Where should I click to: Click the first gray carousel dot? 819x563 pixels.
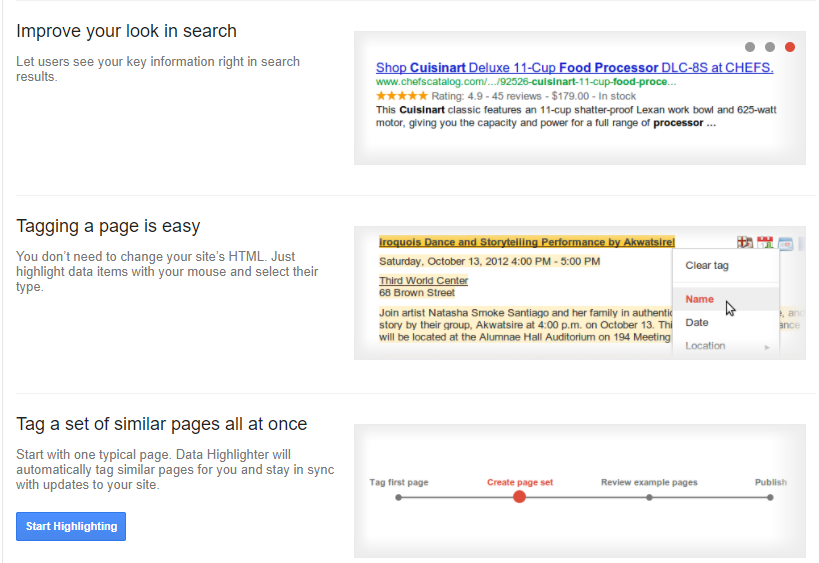(x=750, y=47)
